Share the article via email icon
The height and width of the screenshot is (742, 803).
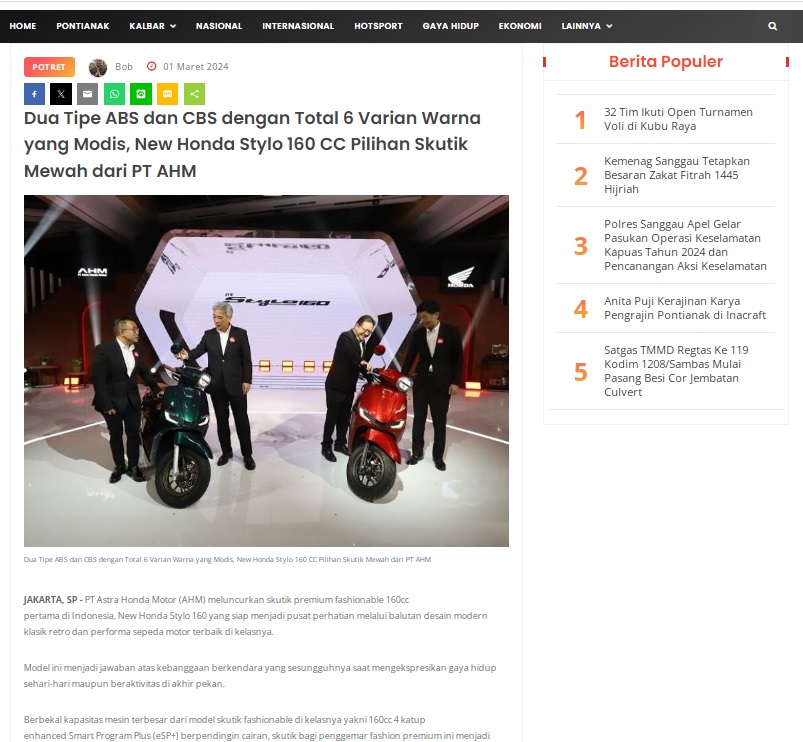coord(88,94)
